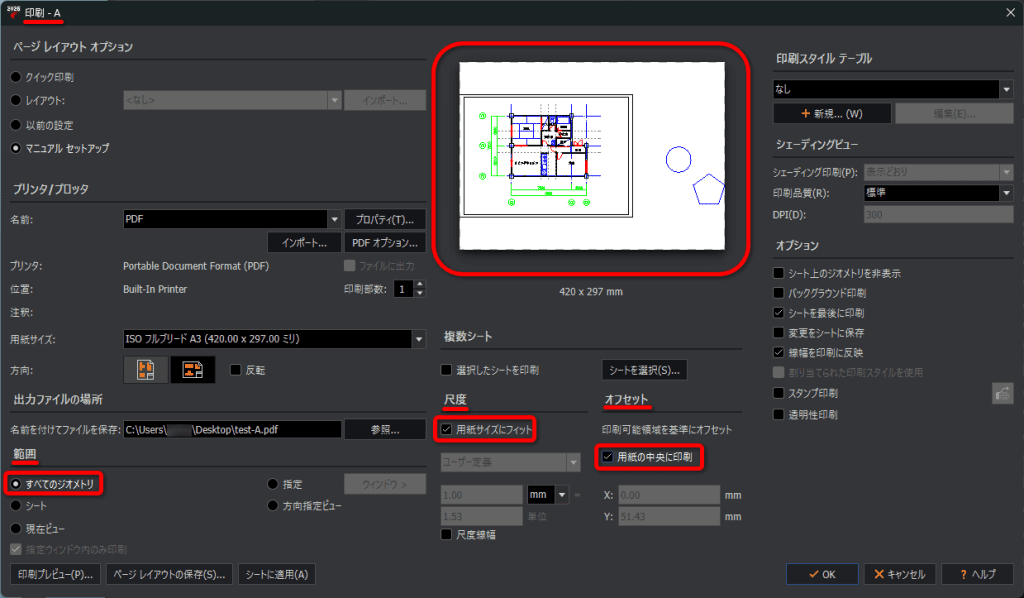The image size is (1024, 598).
Task: Expand paper size ISO A3 dropdown
Action: click(x=419, y=339)
